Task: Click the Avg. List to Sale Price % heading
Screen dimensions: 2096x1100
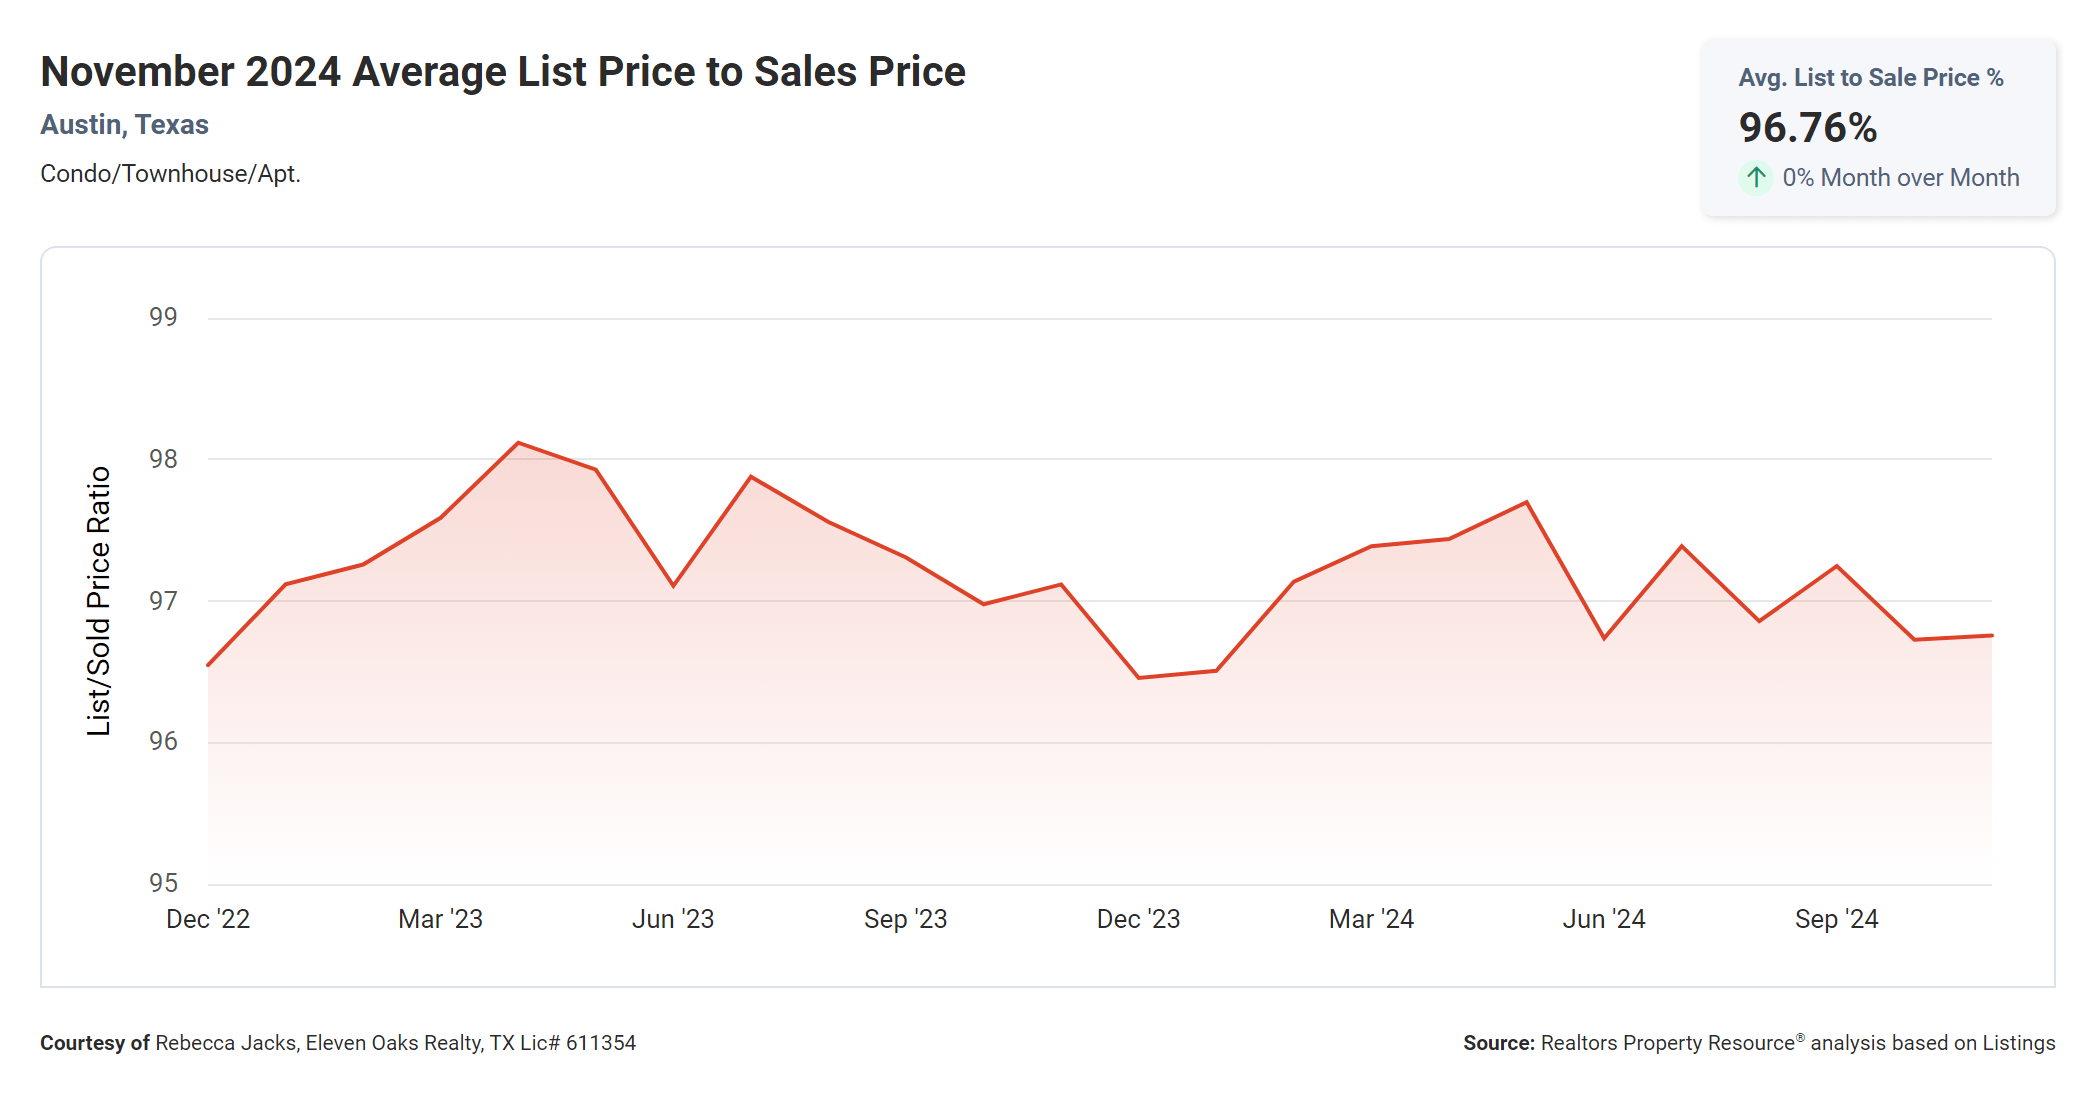Action: (x=1870, y=78)
